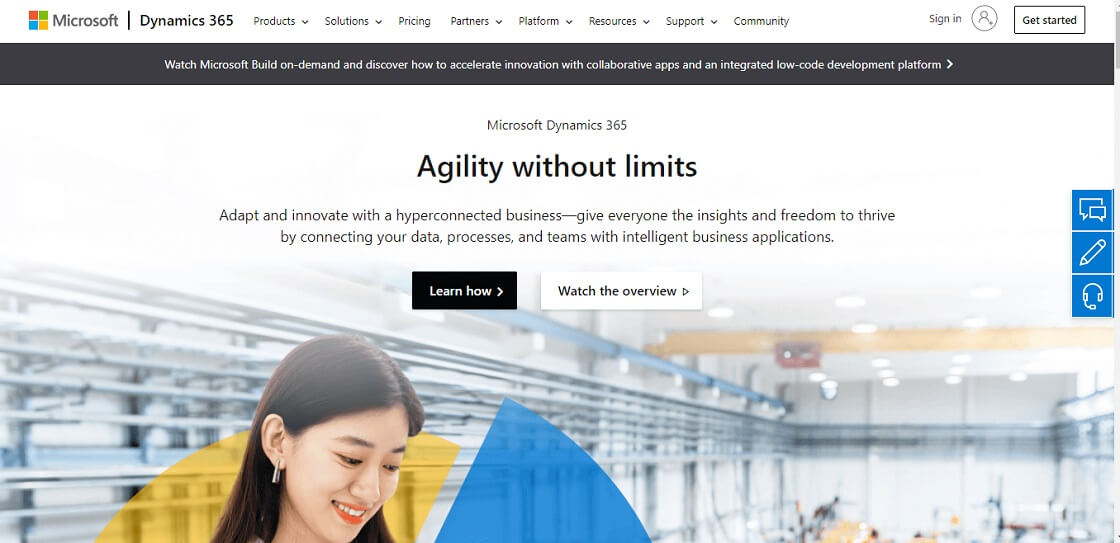The height and width of the screenshot is (543, 1120).
Task: Click the Sign in link
Action: [945, 19]
